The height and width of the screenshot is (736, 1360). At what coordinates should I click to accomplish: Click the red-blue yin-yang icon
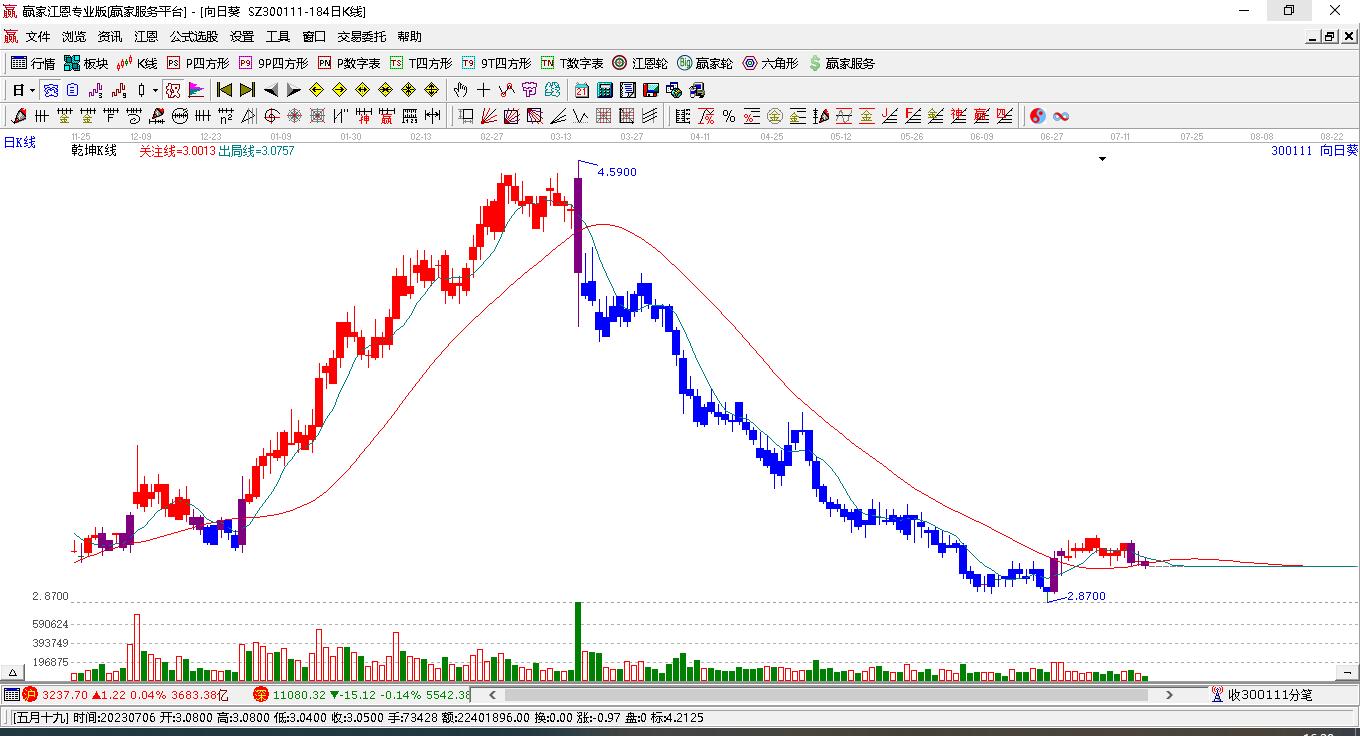click(1037, 116)
